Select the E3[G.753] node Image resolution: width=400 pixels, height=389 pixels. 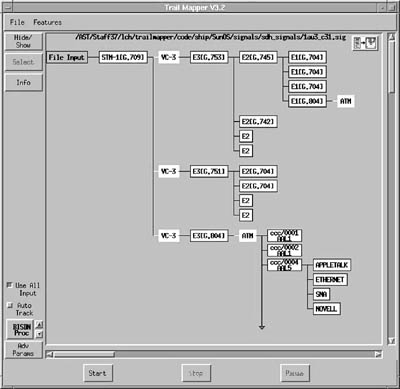tap(209, 57)
